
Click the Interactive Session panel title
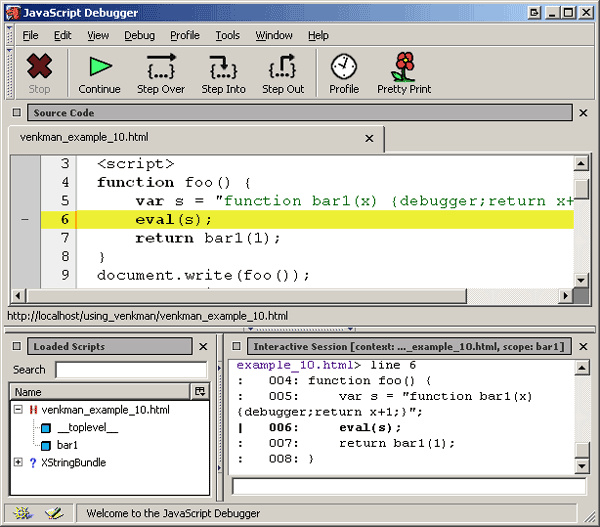(409, 346)
